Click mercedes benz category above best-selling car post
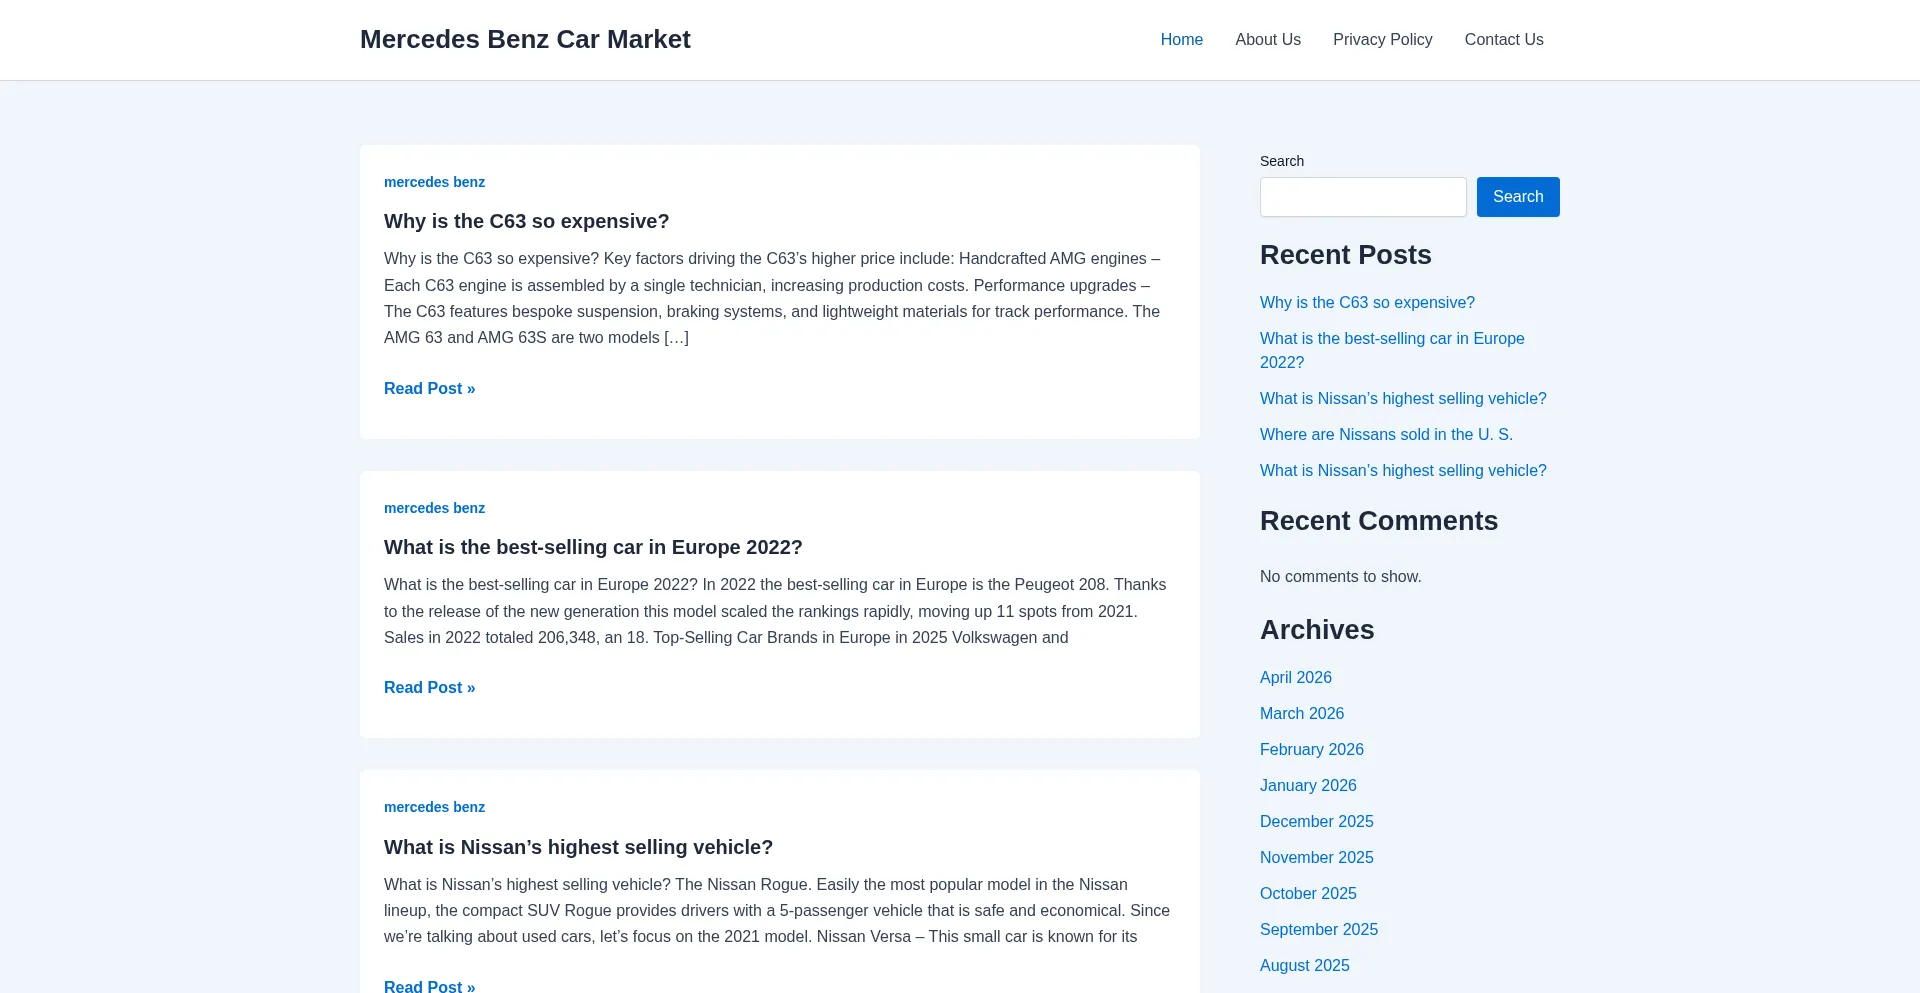1920x993 pixels. pyautogui.click(x=434, y=508)
